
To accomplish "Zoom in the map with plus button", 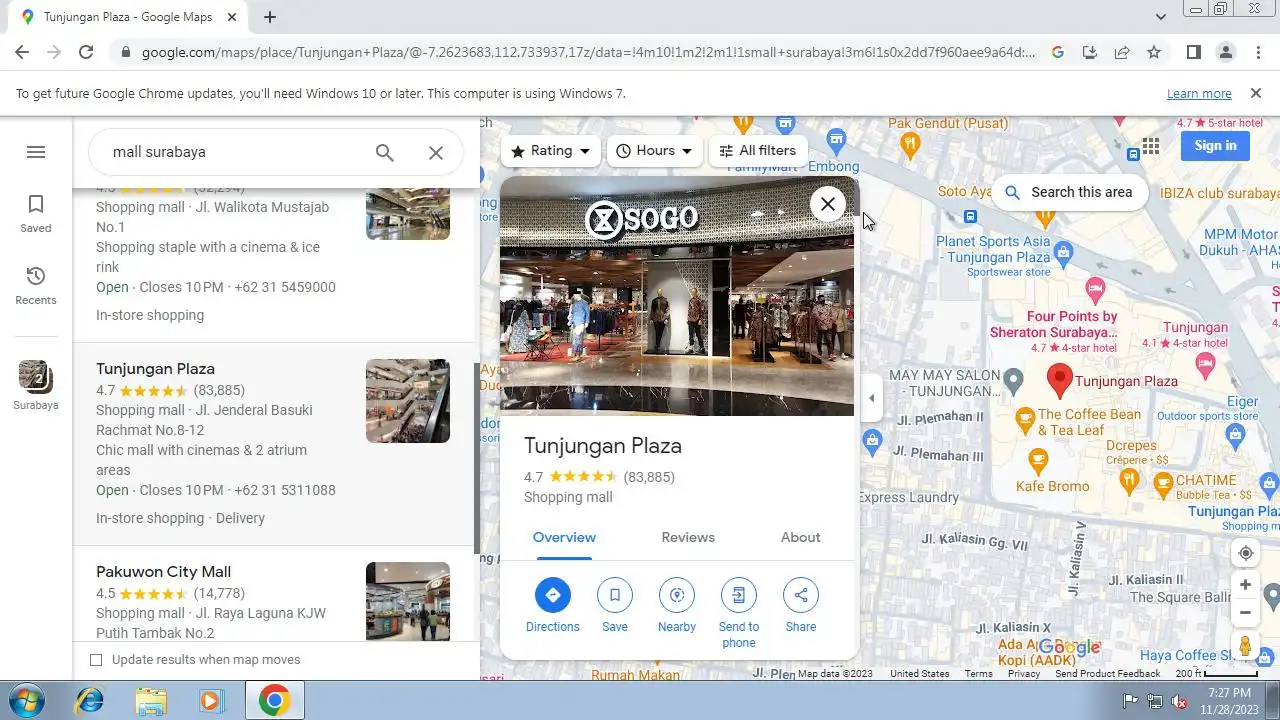I will (x=1245, y=585).
